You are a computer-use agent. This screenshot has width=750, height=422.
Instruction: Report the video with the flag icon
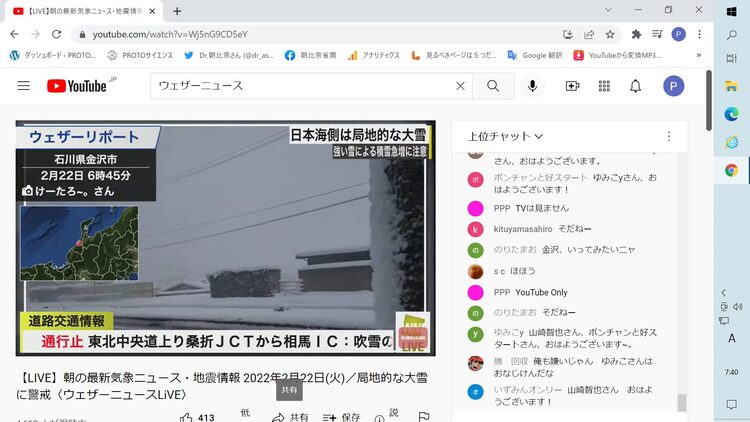tap(424, 417)
